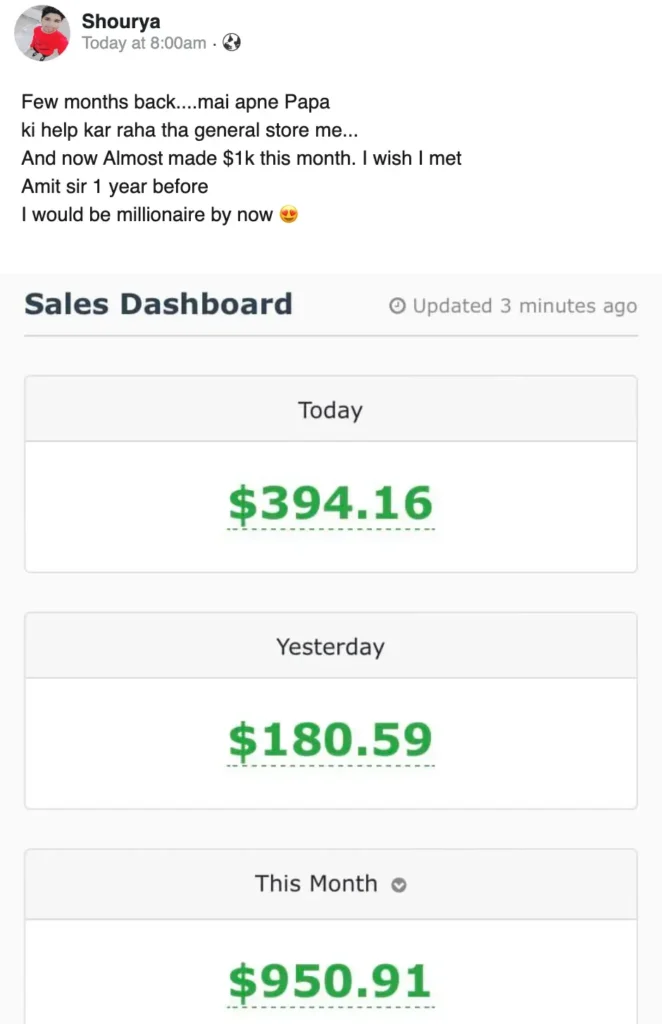
Task: Click the 'Few months back' first post line
Action: pyautogui.click(x=175, y=102)
